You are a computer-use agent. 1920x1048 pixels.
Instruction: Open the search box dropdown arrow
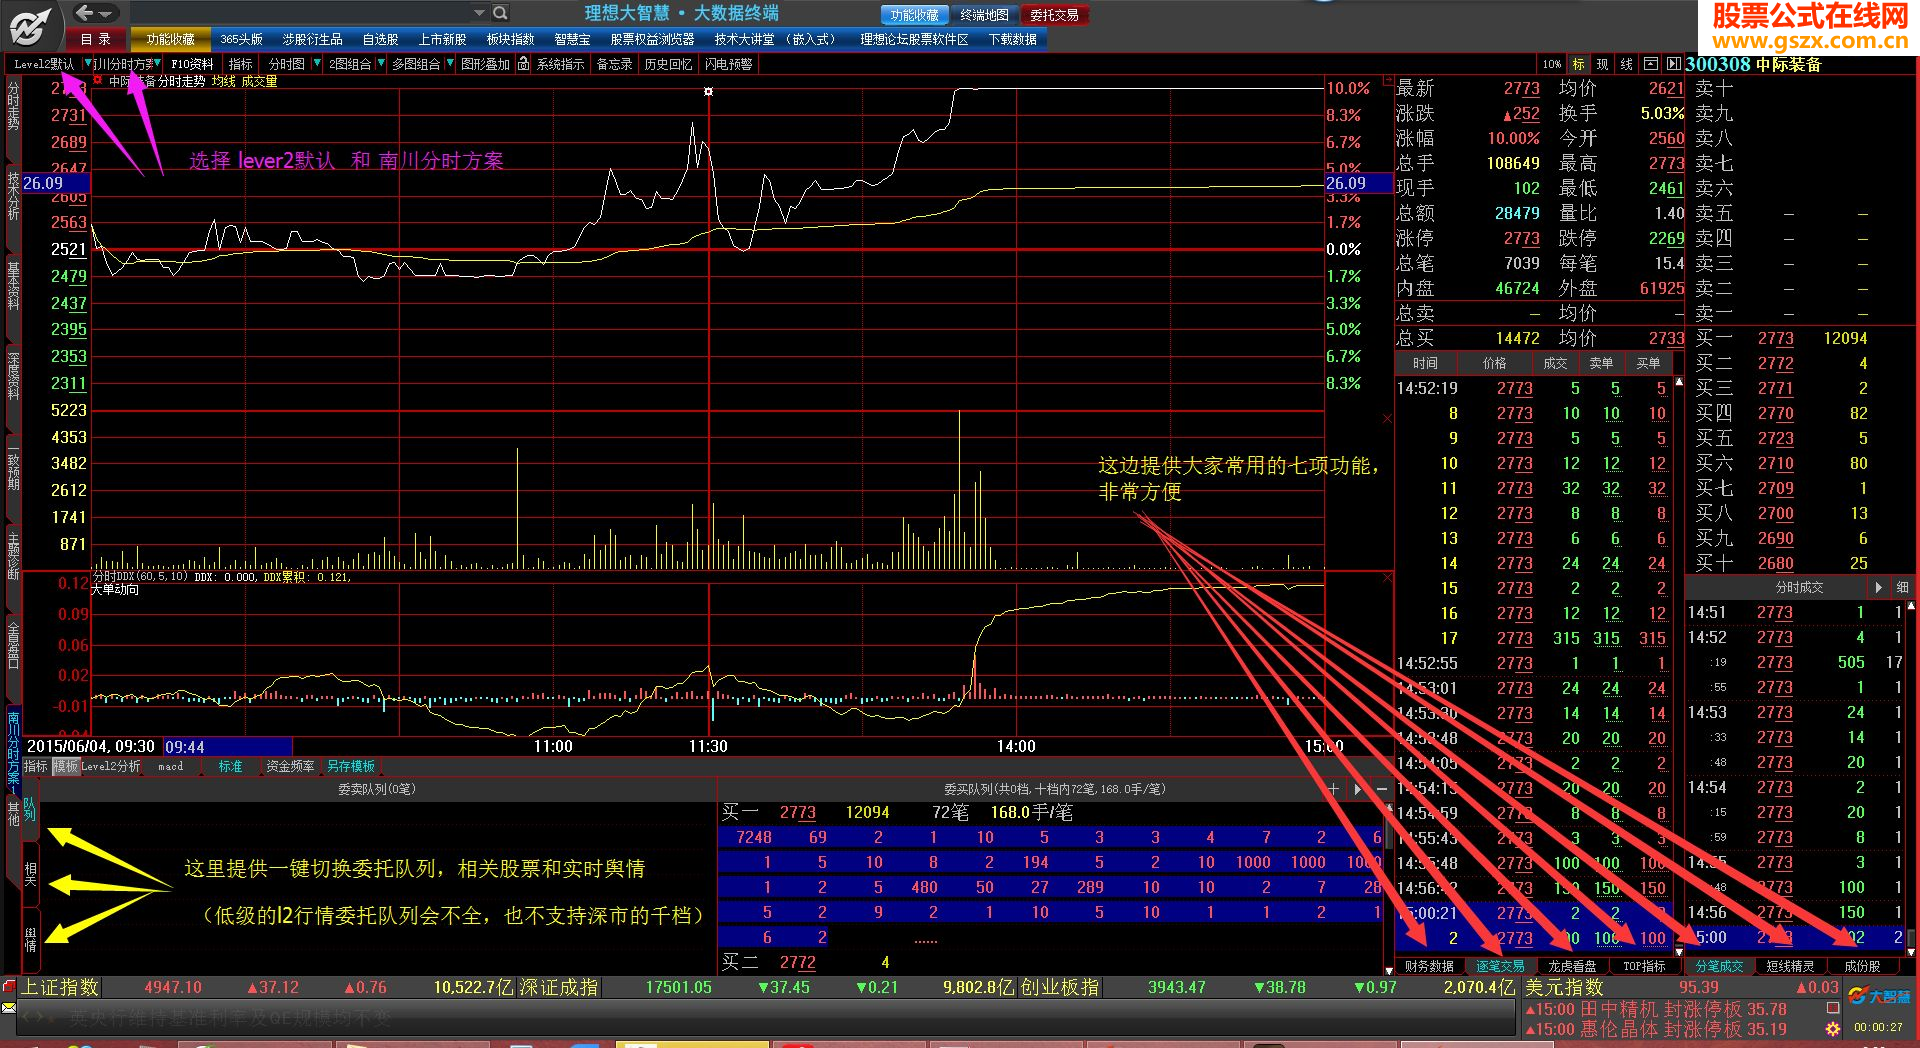coord(479,13)
